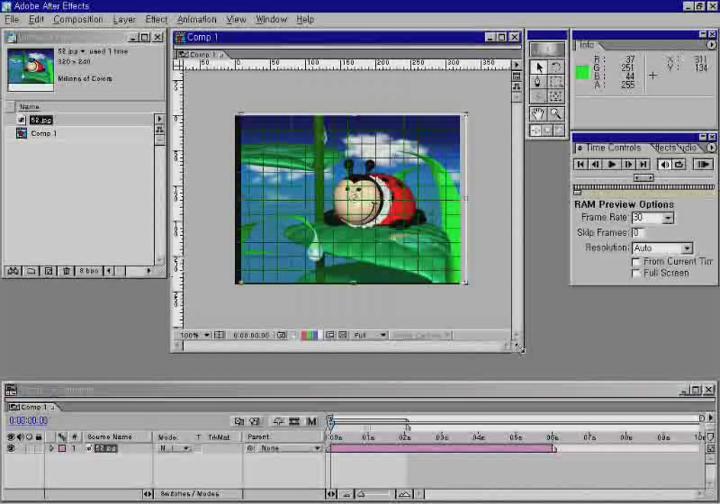
Task: Step back one frame in Time Controls
Action: point(596,164)
